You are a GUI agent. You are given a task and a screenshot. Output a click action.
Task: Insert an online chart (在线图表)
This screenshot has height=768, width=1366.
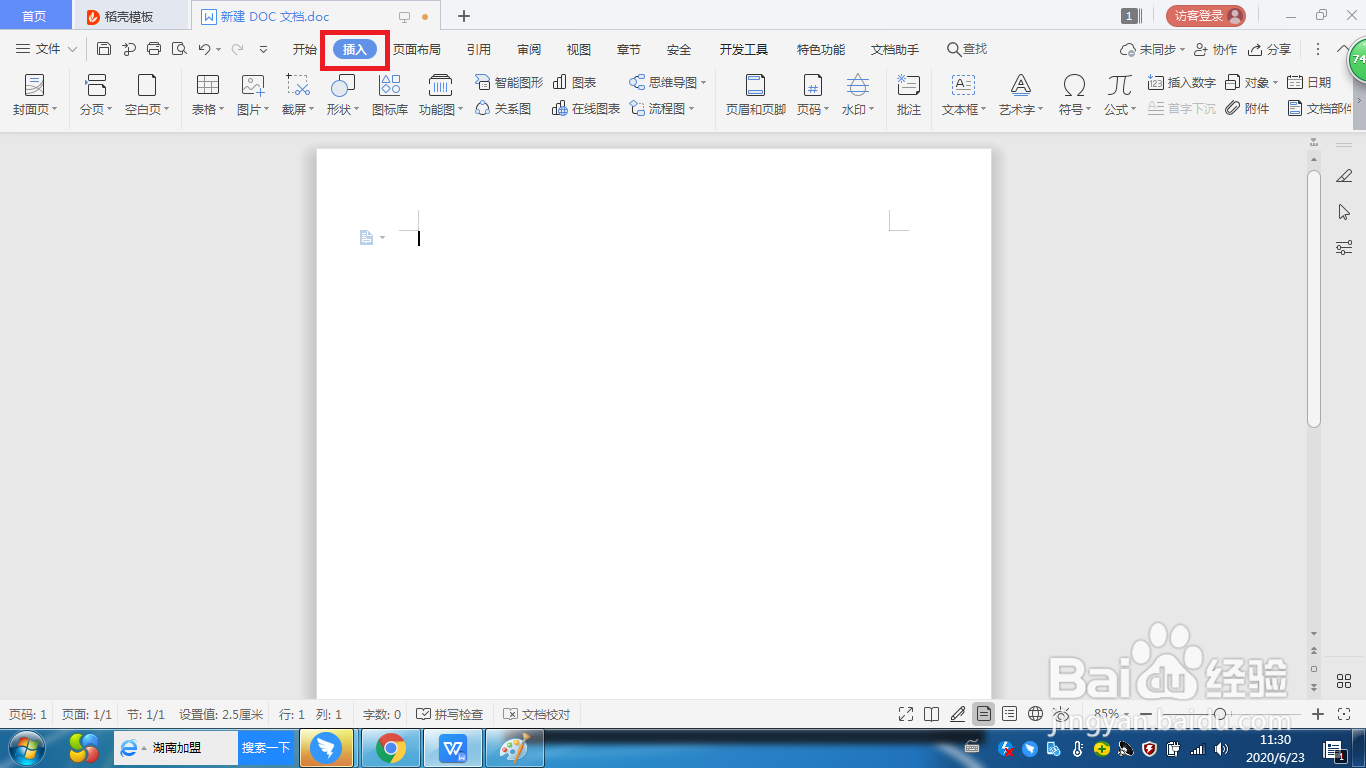point(586,109)
